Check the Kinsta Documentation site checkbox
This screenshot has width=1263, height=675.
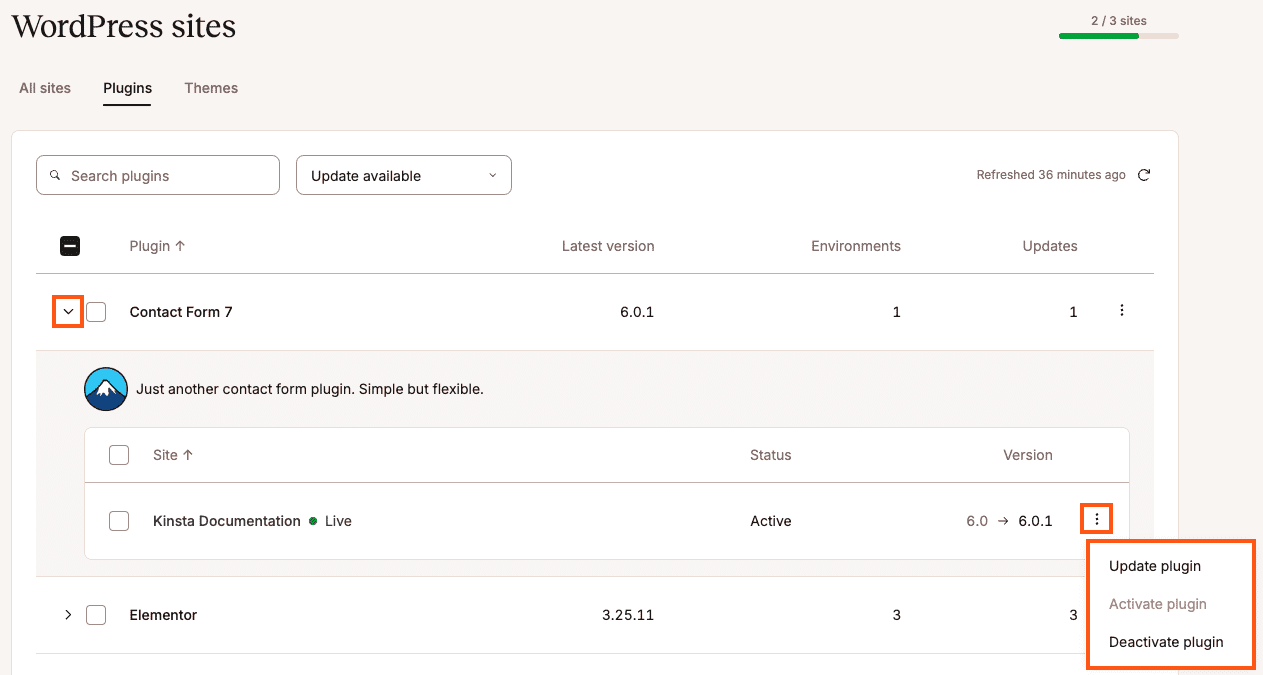(119, 521)
